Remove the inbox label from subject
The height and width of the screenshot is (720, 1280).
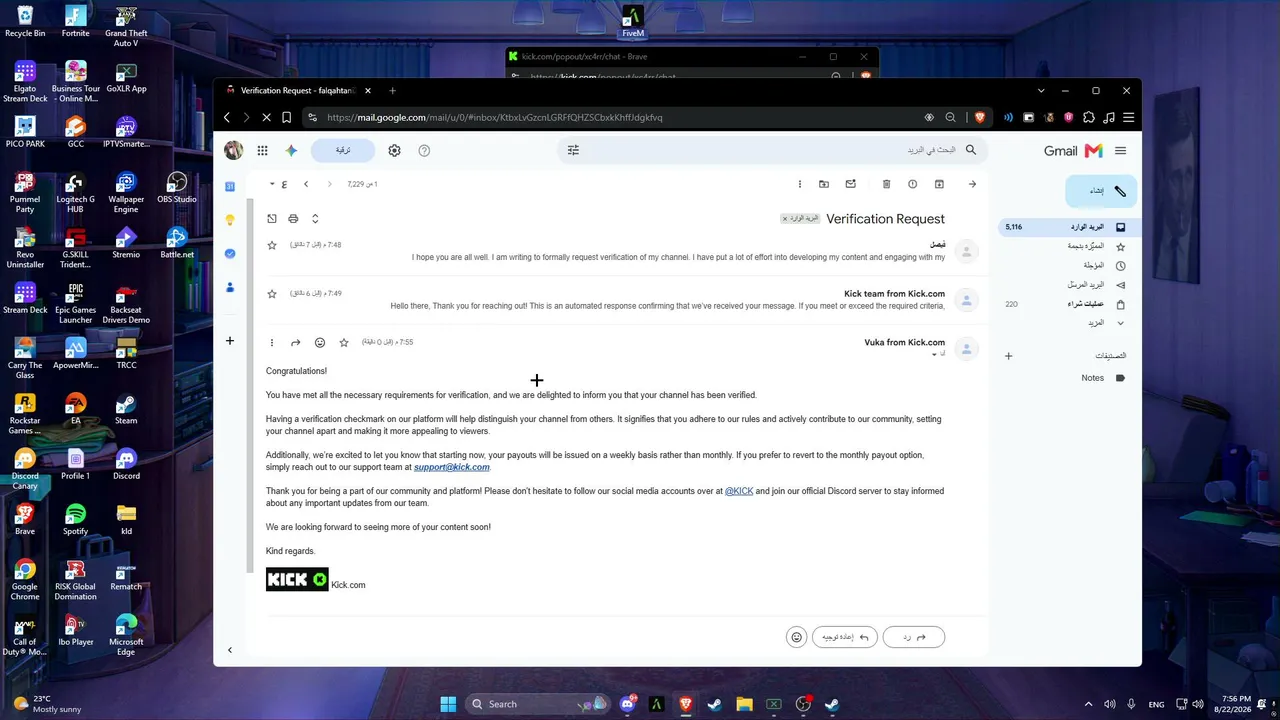pos(785,218)
